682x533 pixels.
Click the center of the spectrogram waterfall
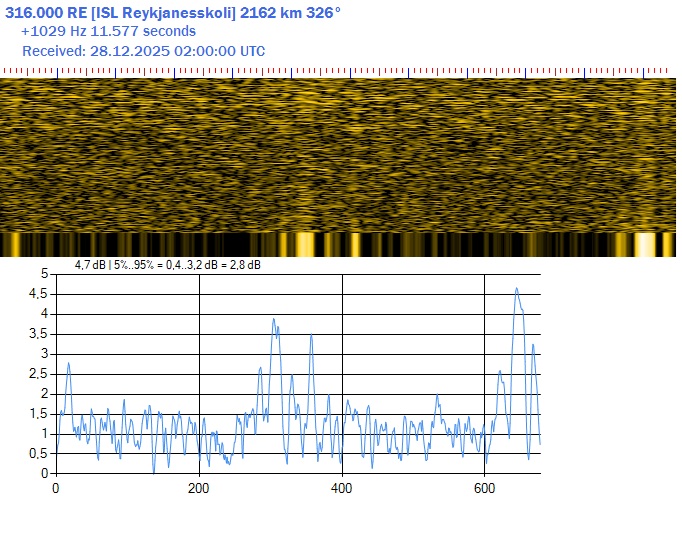tap(338, 155)
